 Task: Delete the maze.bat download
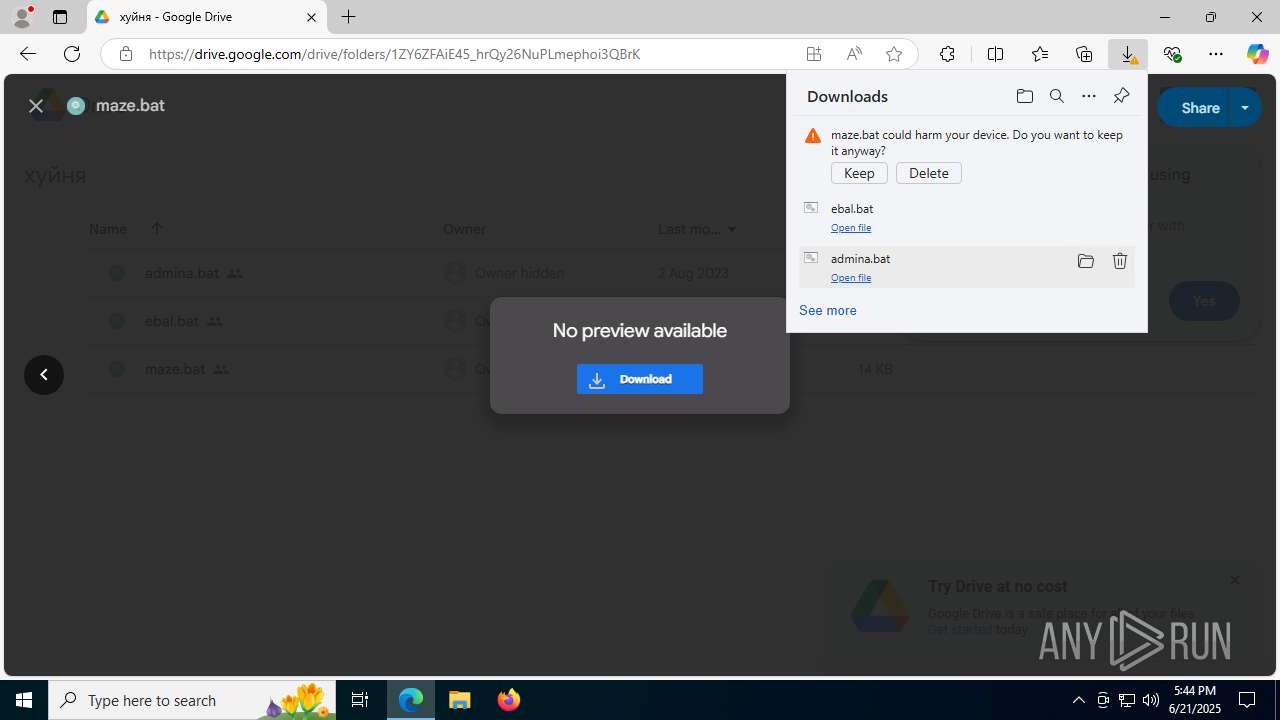pyautogui.click(x=929, y=173)
